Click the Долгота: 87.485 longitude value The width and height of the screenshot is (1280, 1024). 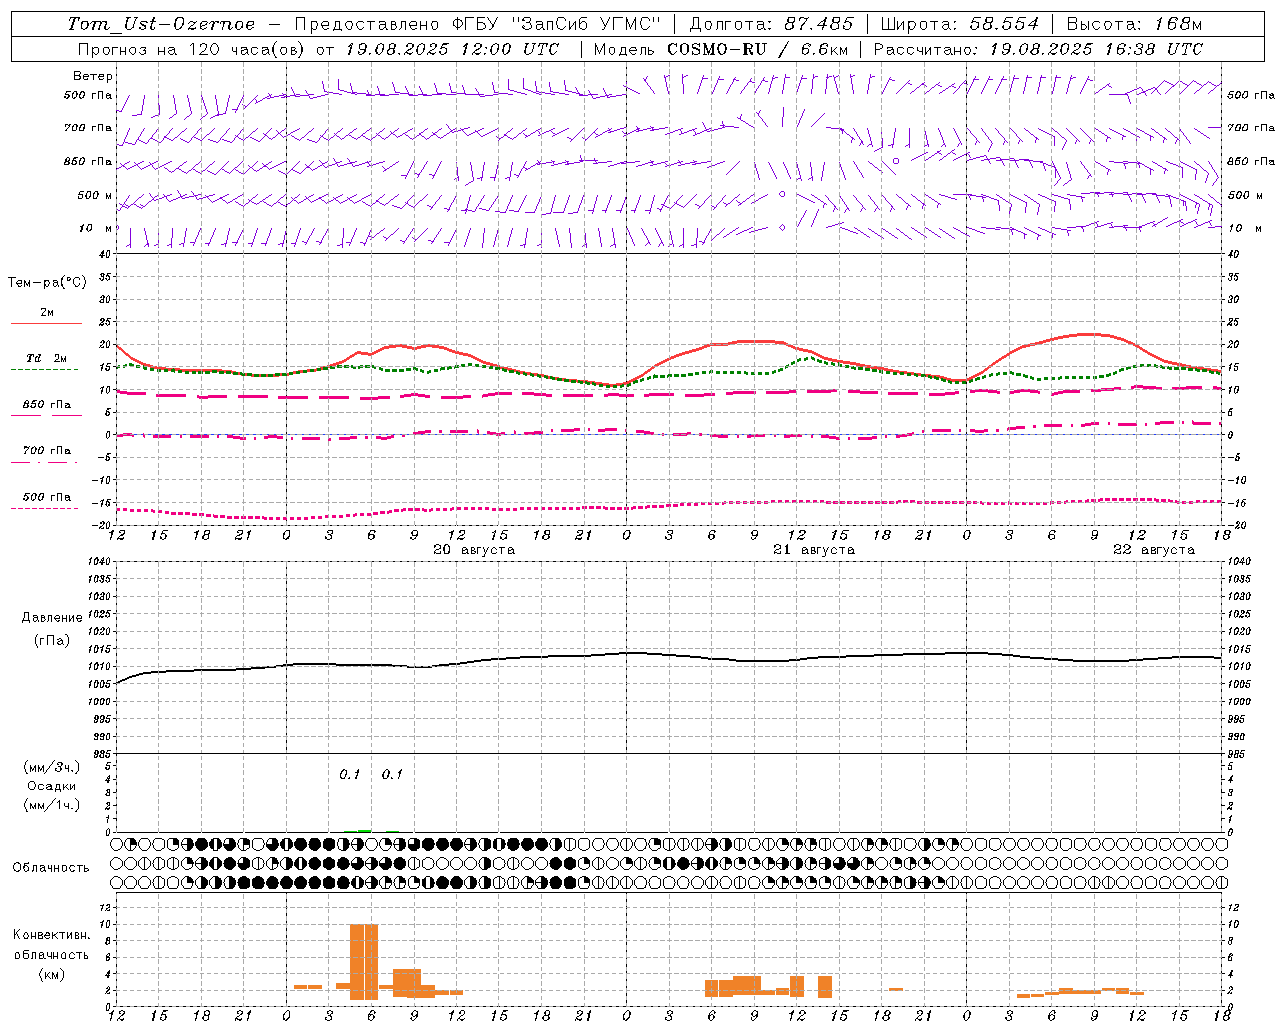[771, 24]
